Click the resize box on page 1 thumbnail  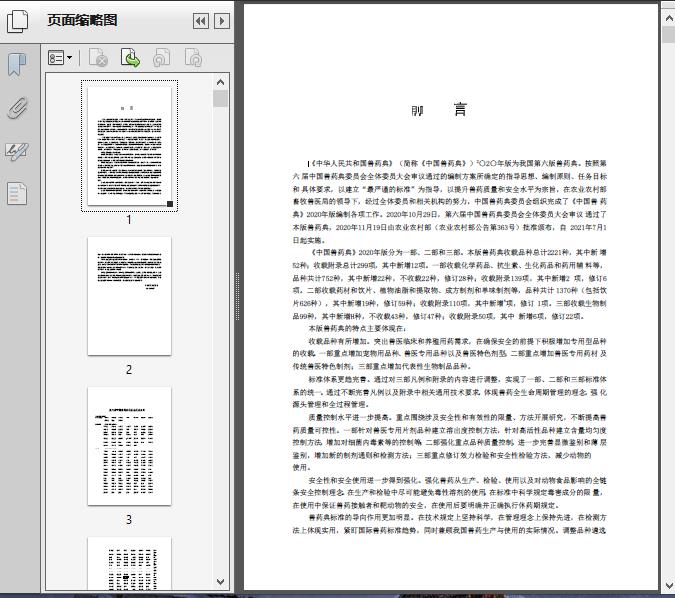click(170, 204)
